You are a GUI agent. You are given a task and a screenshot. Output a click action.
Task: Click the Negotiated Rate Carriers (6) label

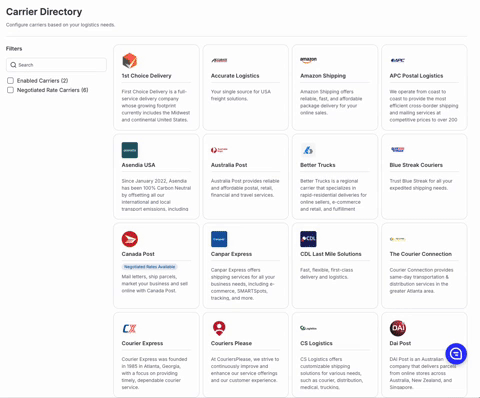[x=53, y=90]
